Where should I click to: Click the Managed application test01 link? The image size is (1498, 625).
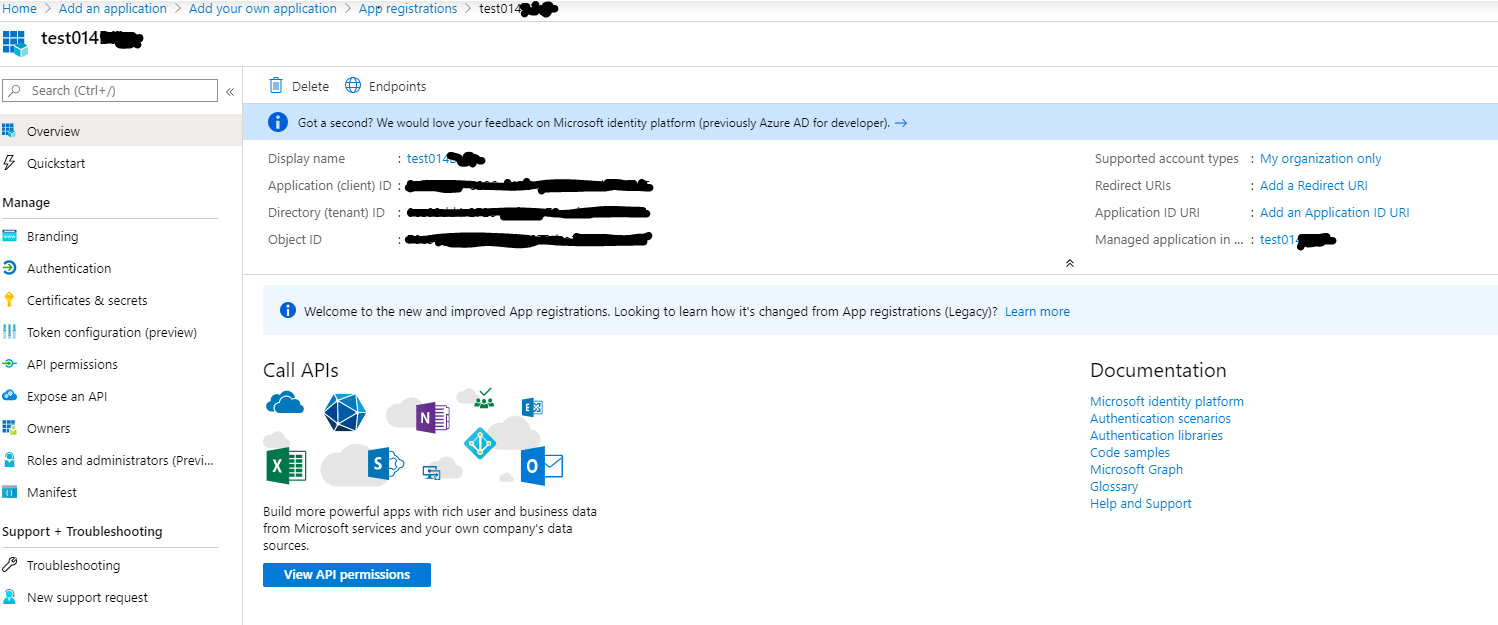pyautogui.click(x=1298, y=240)
